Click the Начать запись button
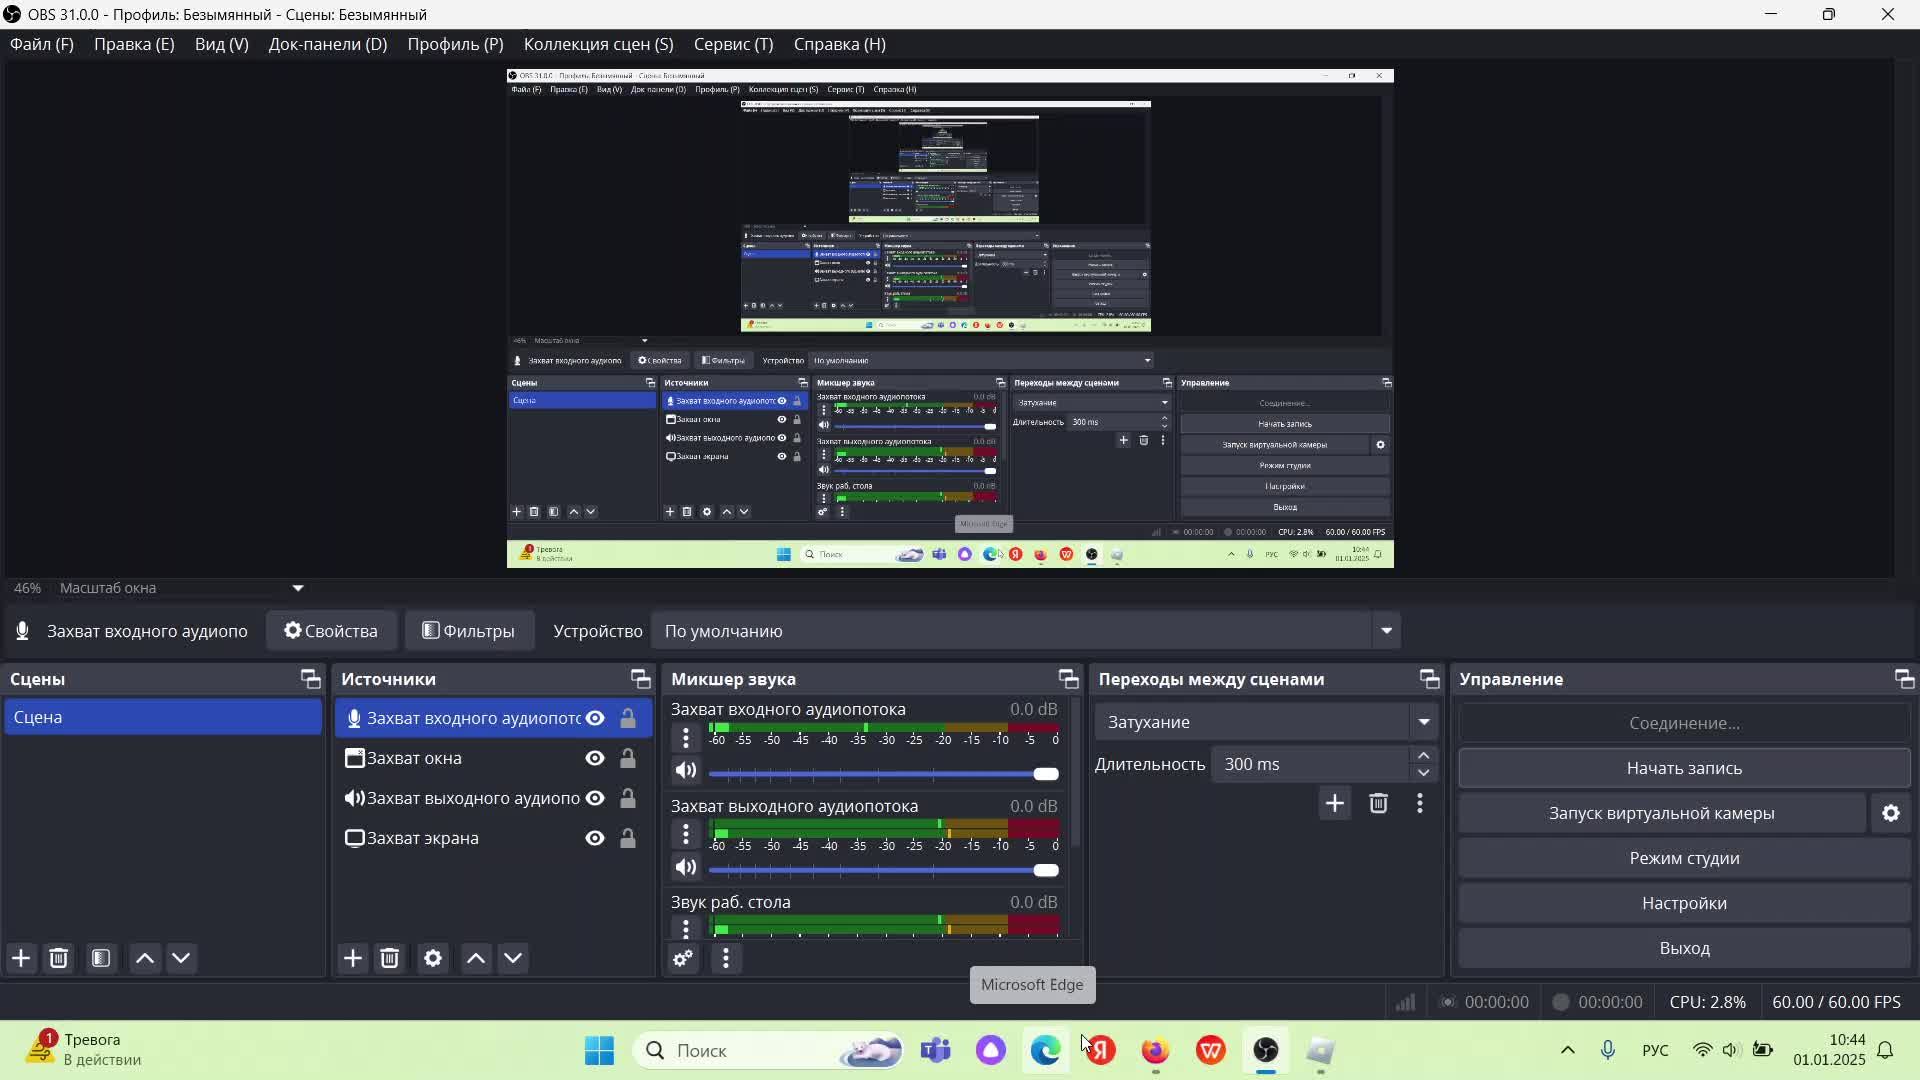Image resolution: width=1920 pixels, height=1080 pixels. tap(1683, 768)
